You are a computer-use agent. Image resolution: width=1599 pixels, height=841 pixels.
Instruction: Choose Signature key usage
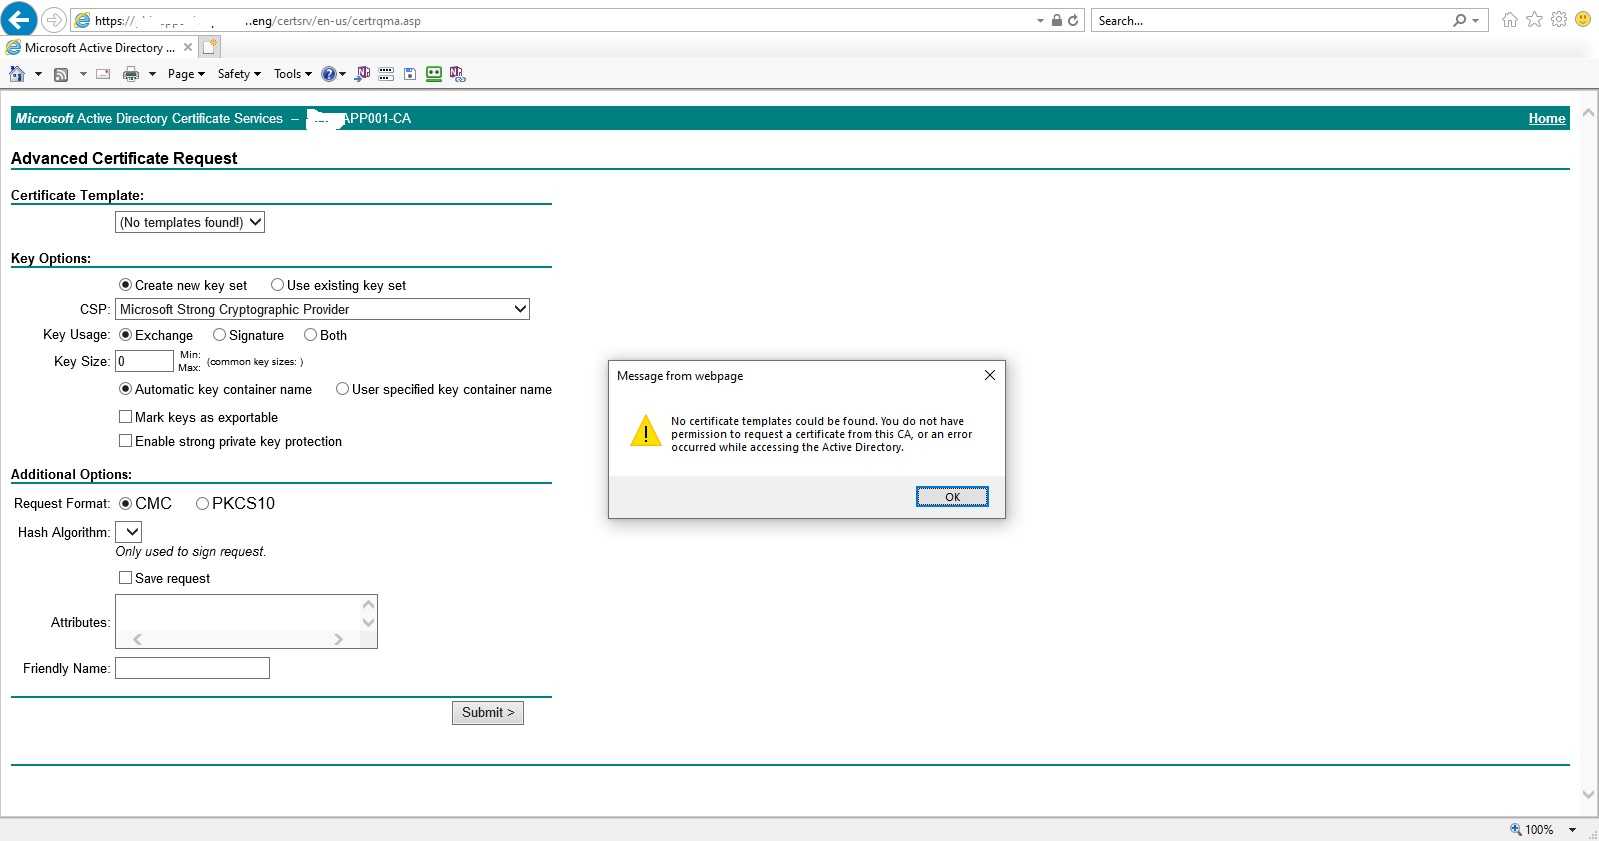coord(219,335)
